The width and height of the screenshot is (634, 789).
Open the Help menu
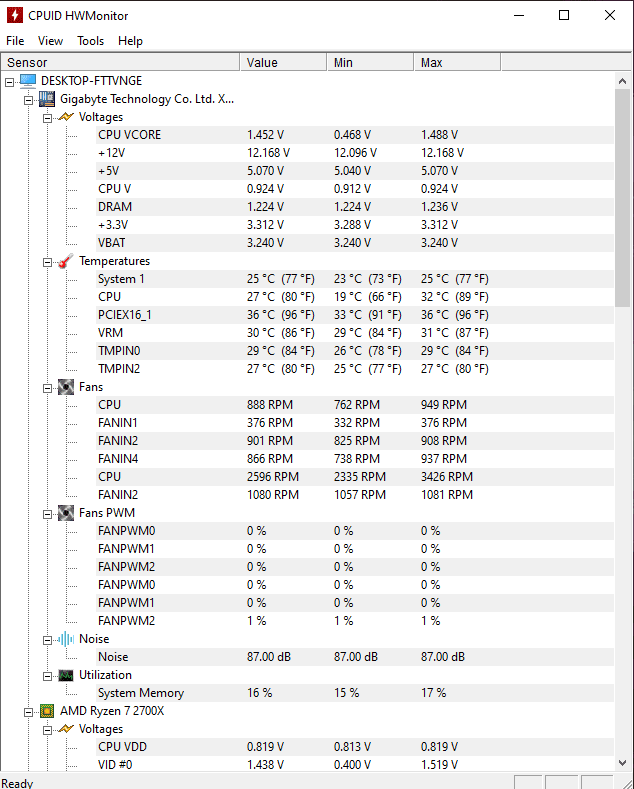130,41
